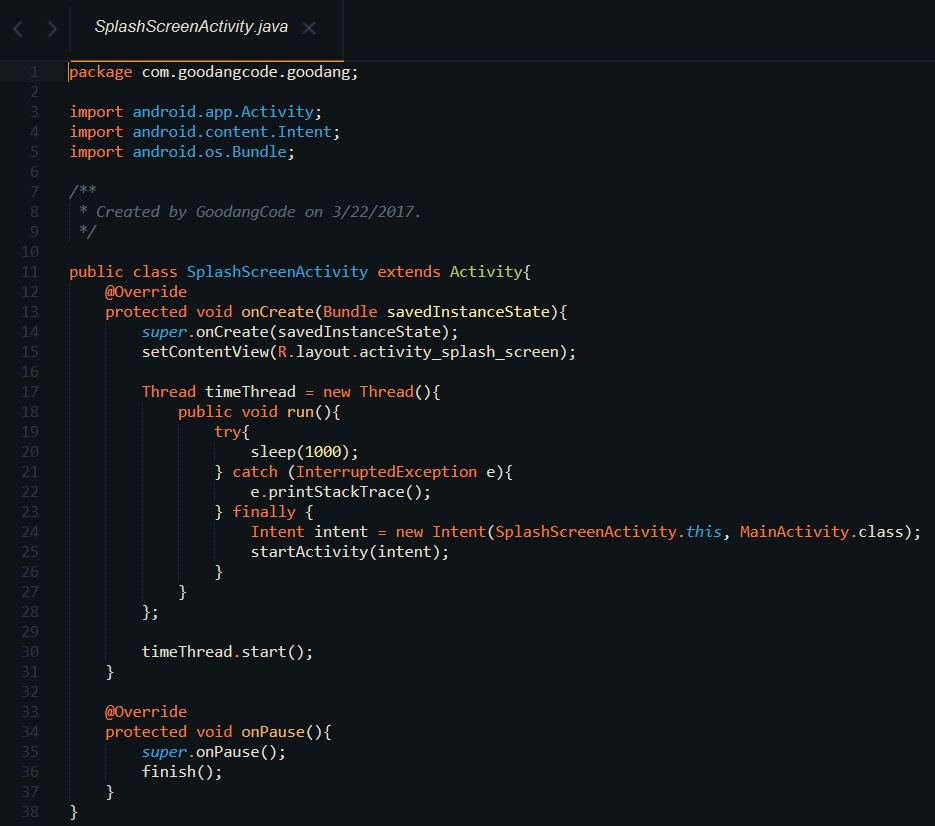This screenshot has height=826, width=935.
Task: Go forward with the right navigation arrow
Action: pos(52,29)
